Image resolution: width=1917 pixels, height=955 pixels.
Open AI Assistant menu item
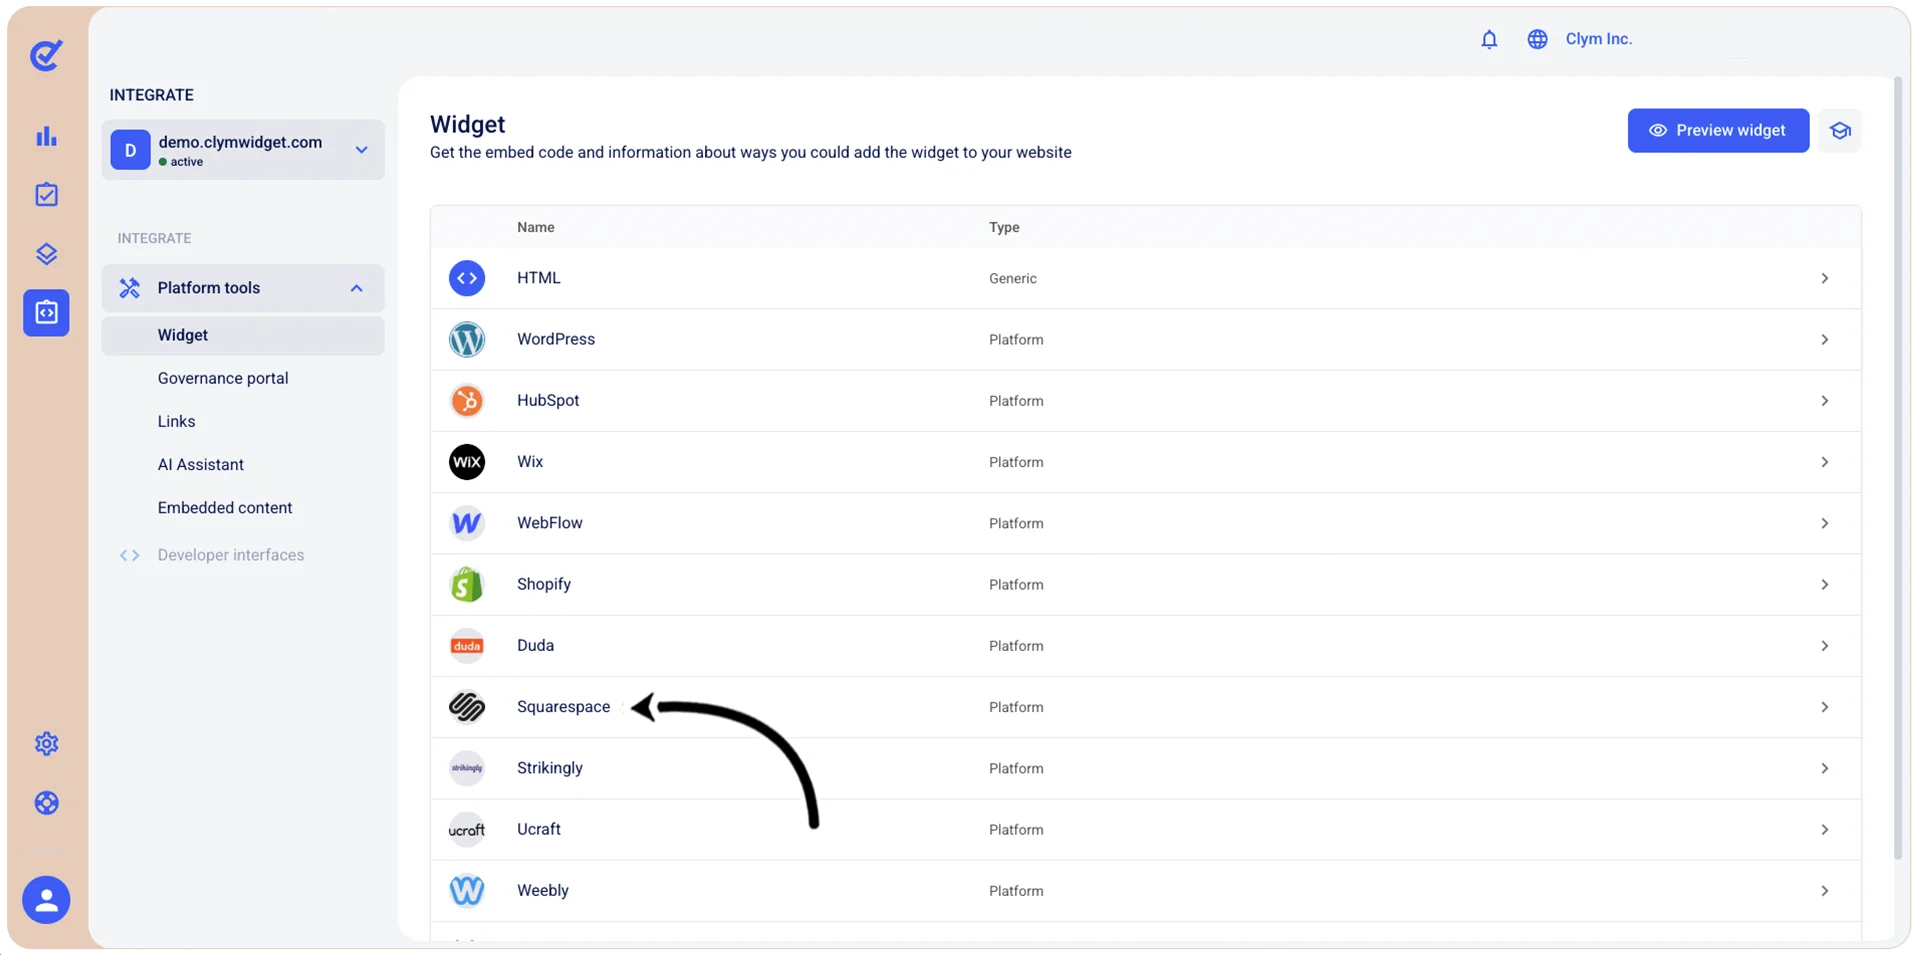[x=200, y=464]
